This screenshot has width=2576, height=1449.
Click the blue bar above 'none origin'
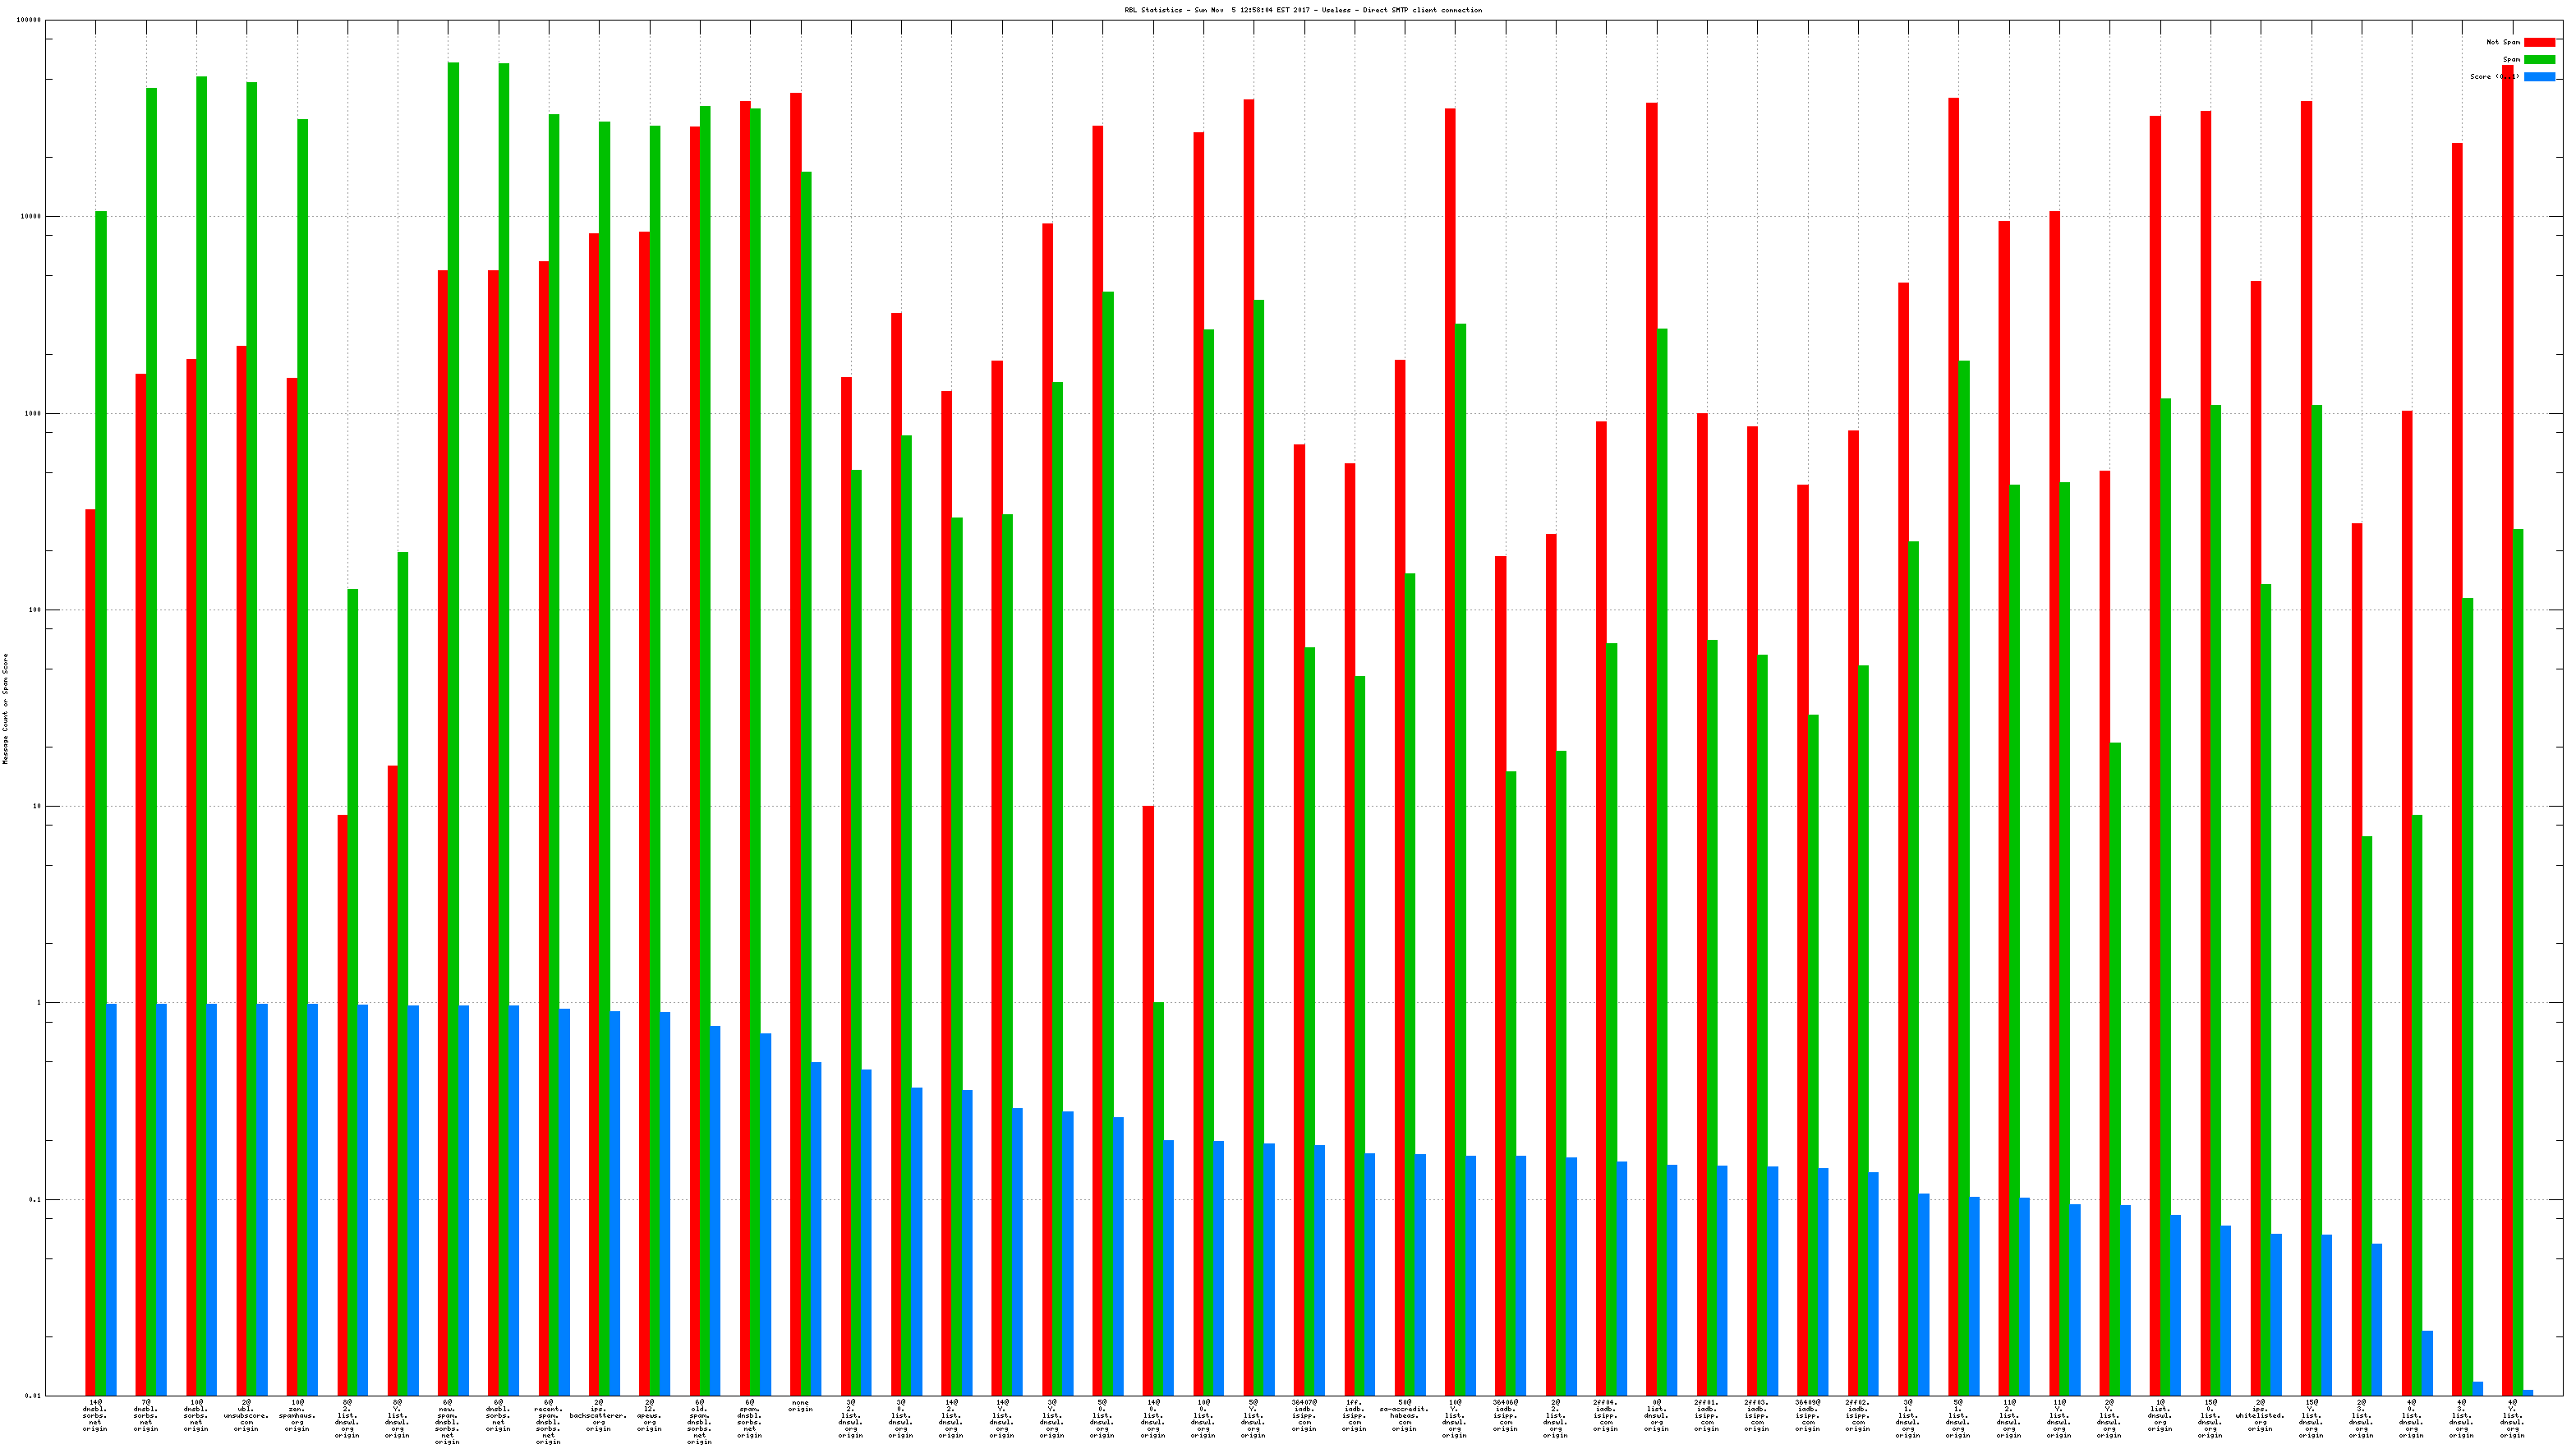816,1230
